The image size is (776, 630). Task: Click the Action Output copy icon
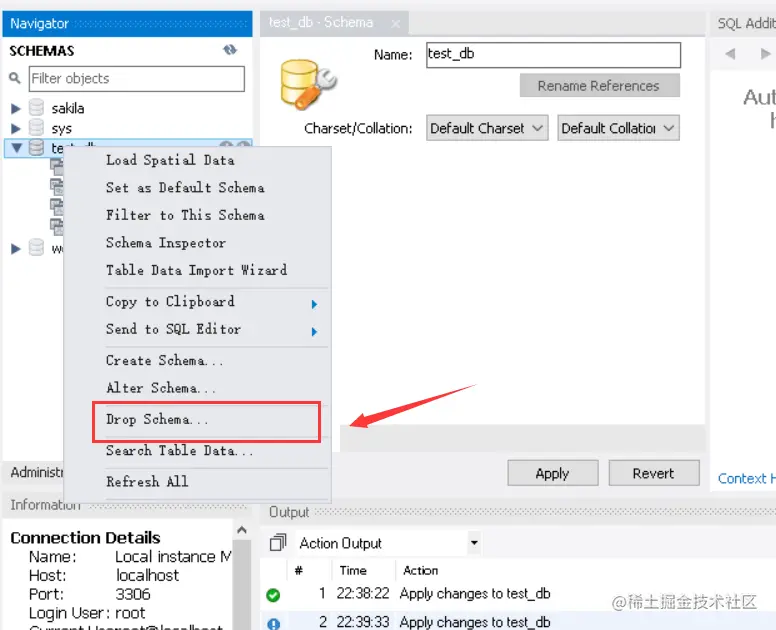[x=278, y=543]
